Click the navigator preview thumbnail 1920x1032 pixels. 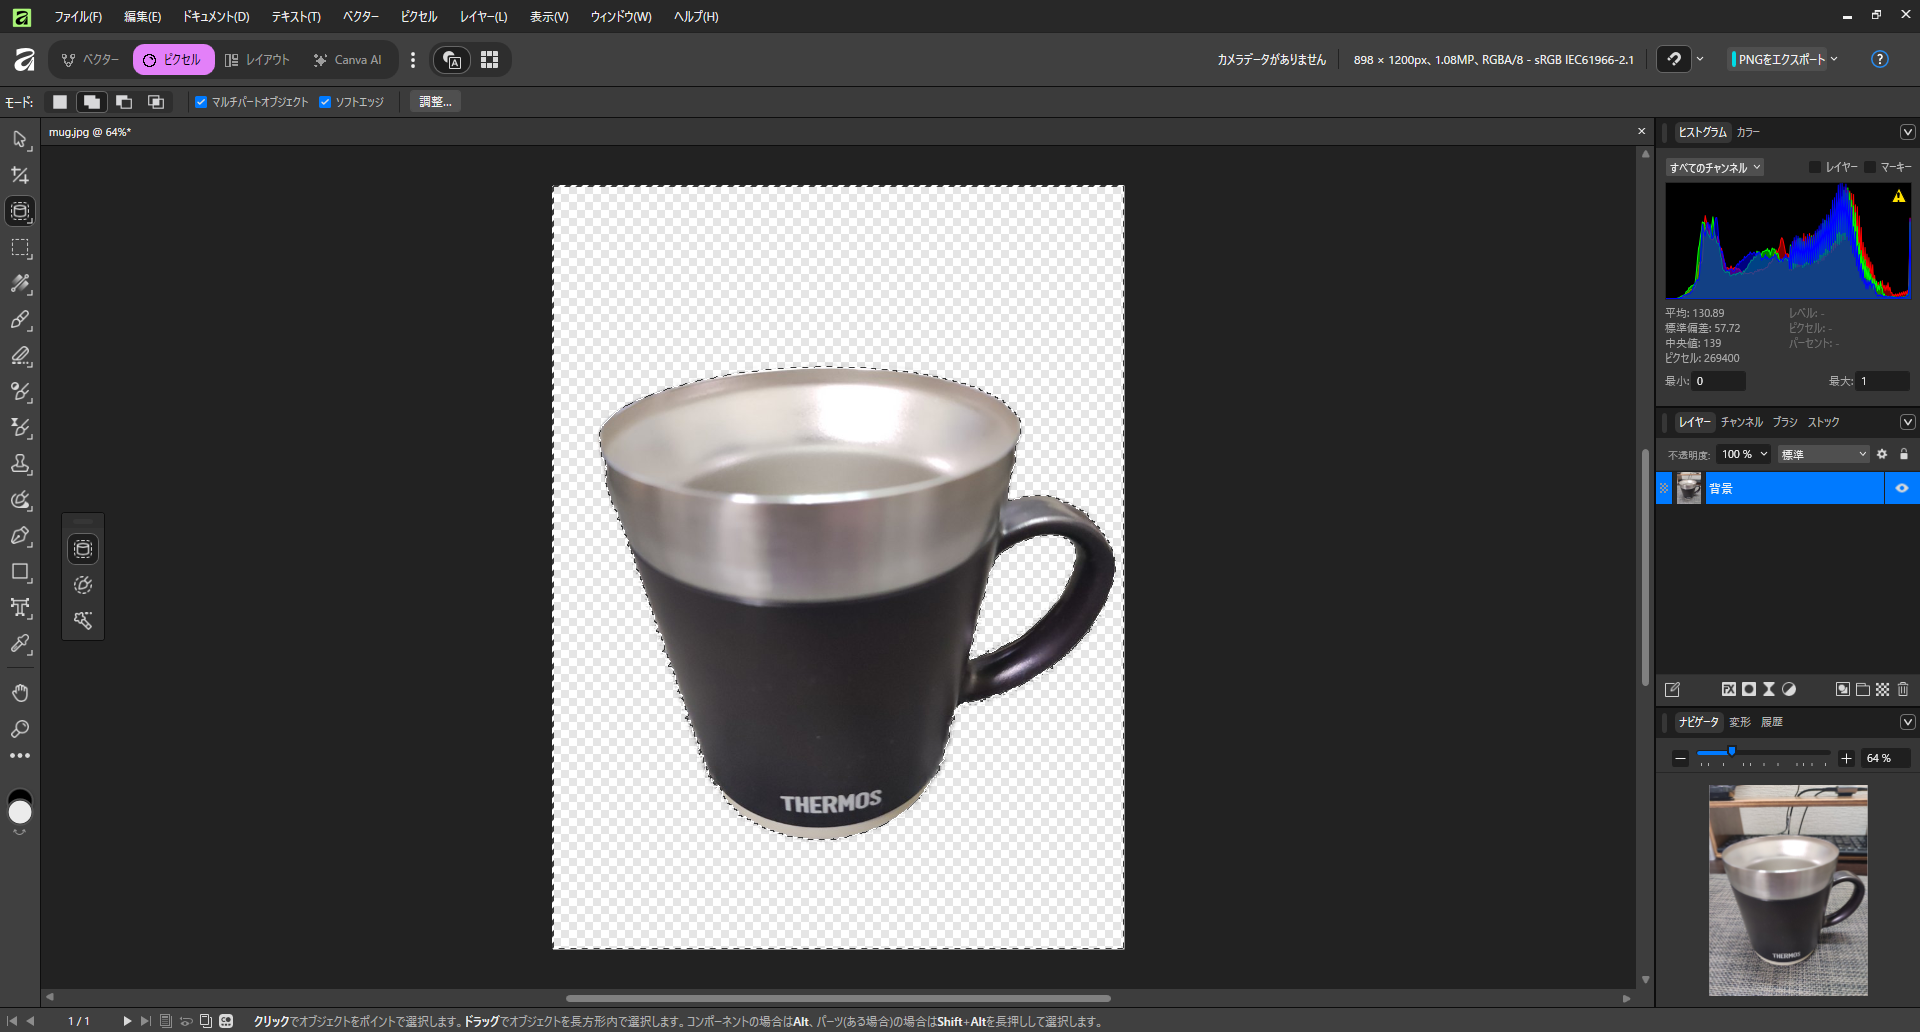1788,890
